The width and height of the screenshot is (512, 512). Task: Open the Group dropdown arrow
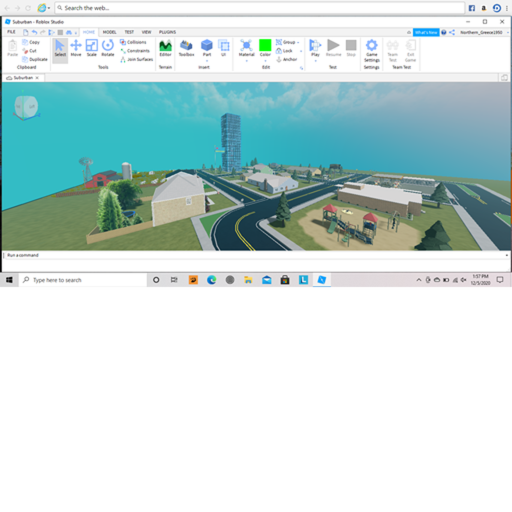[x=298, y=42]
